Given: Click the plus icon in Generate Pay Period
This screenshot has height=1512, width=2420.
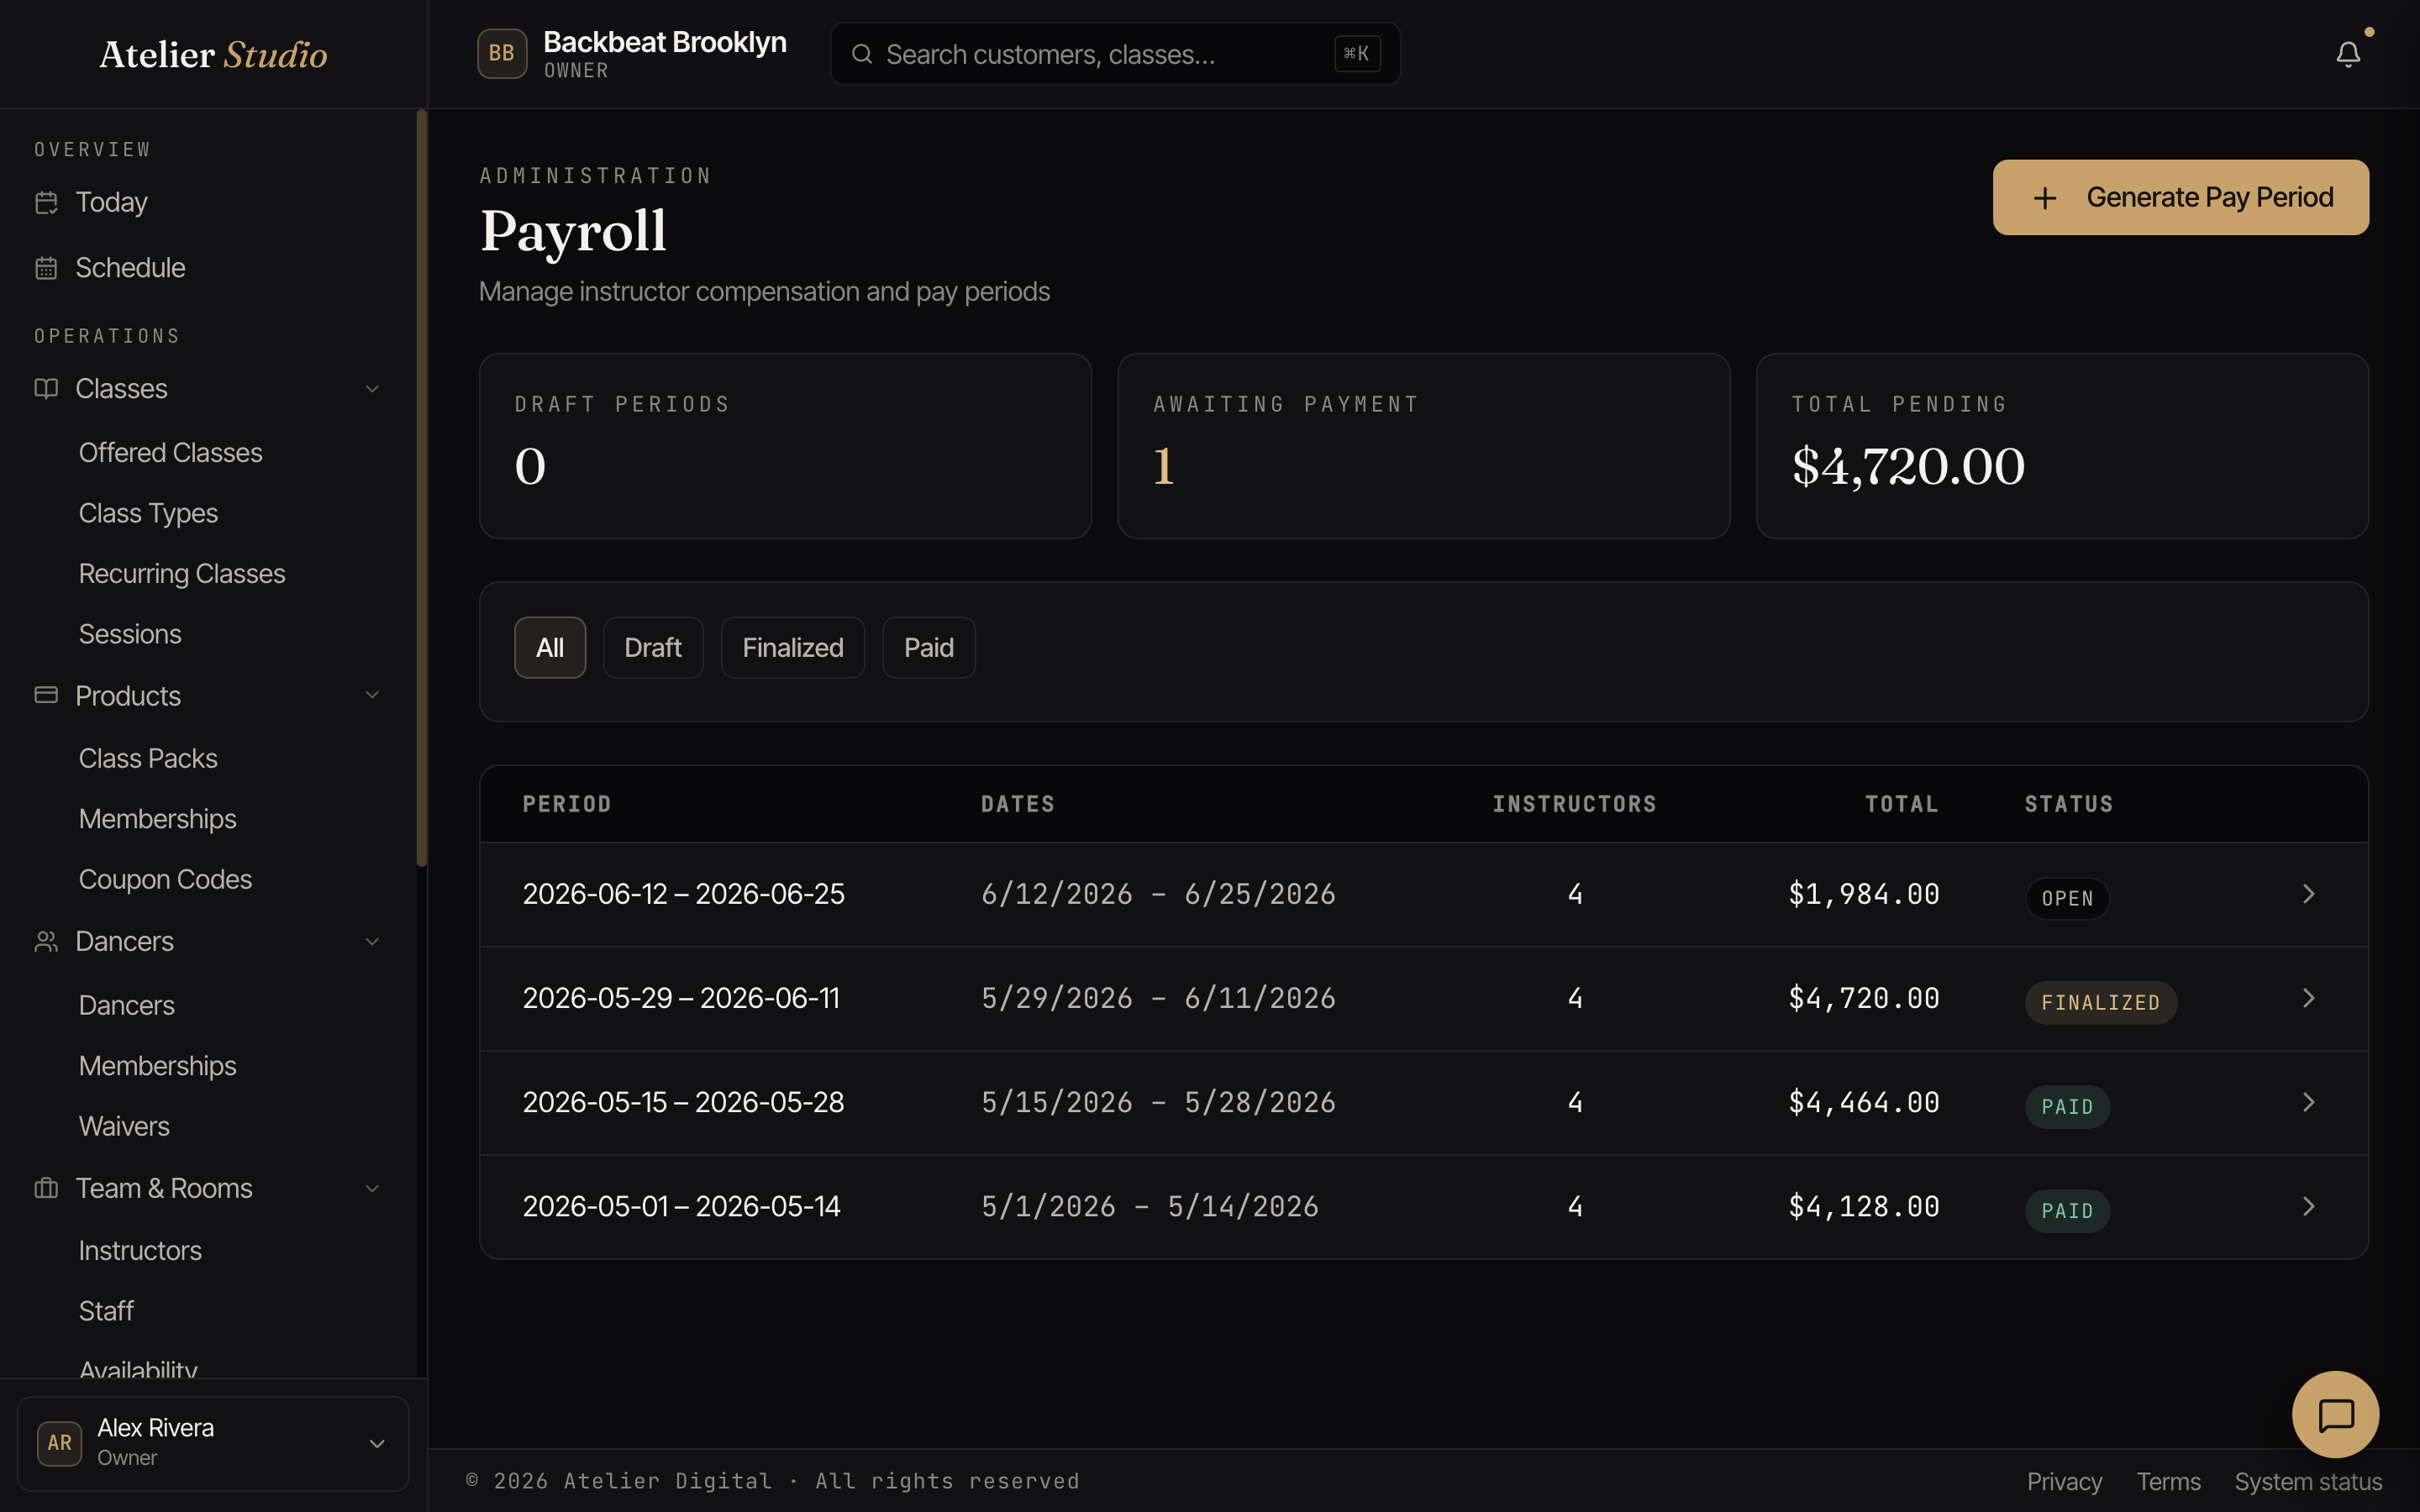Looking at the screenshot, I should (2045, 198).
